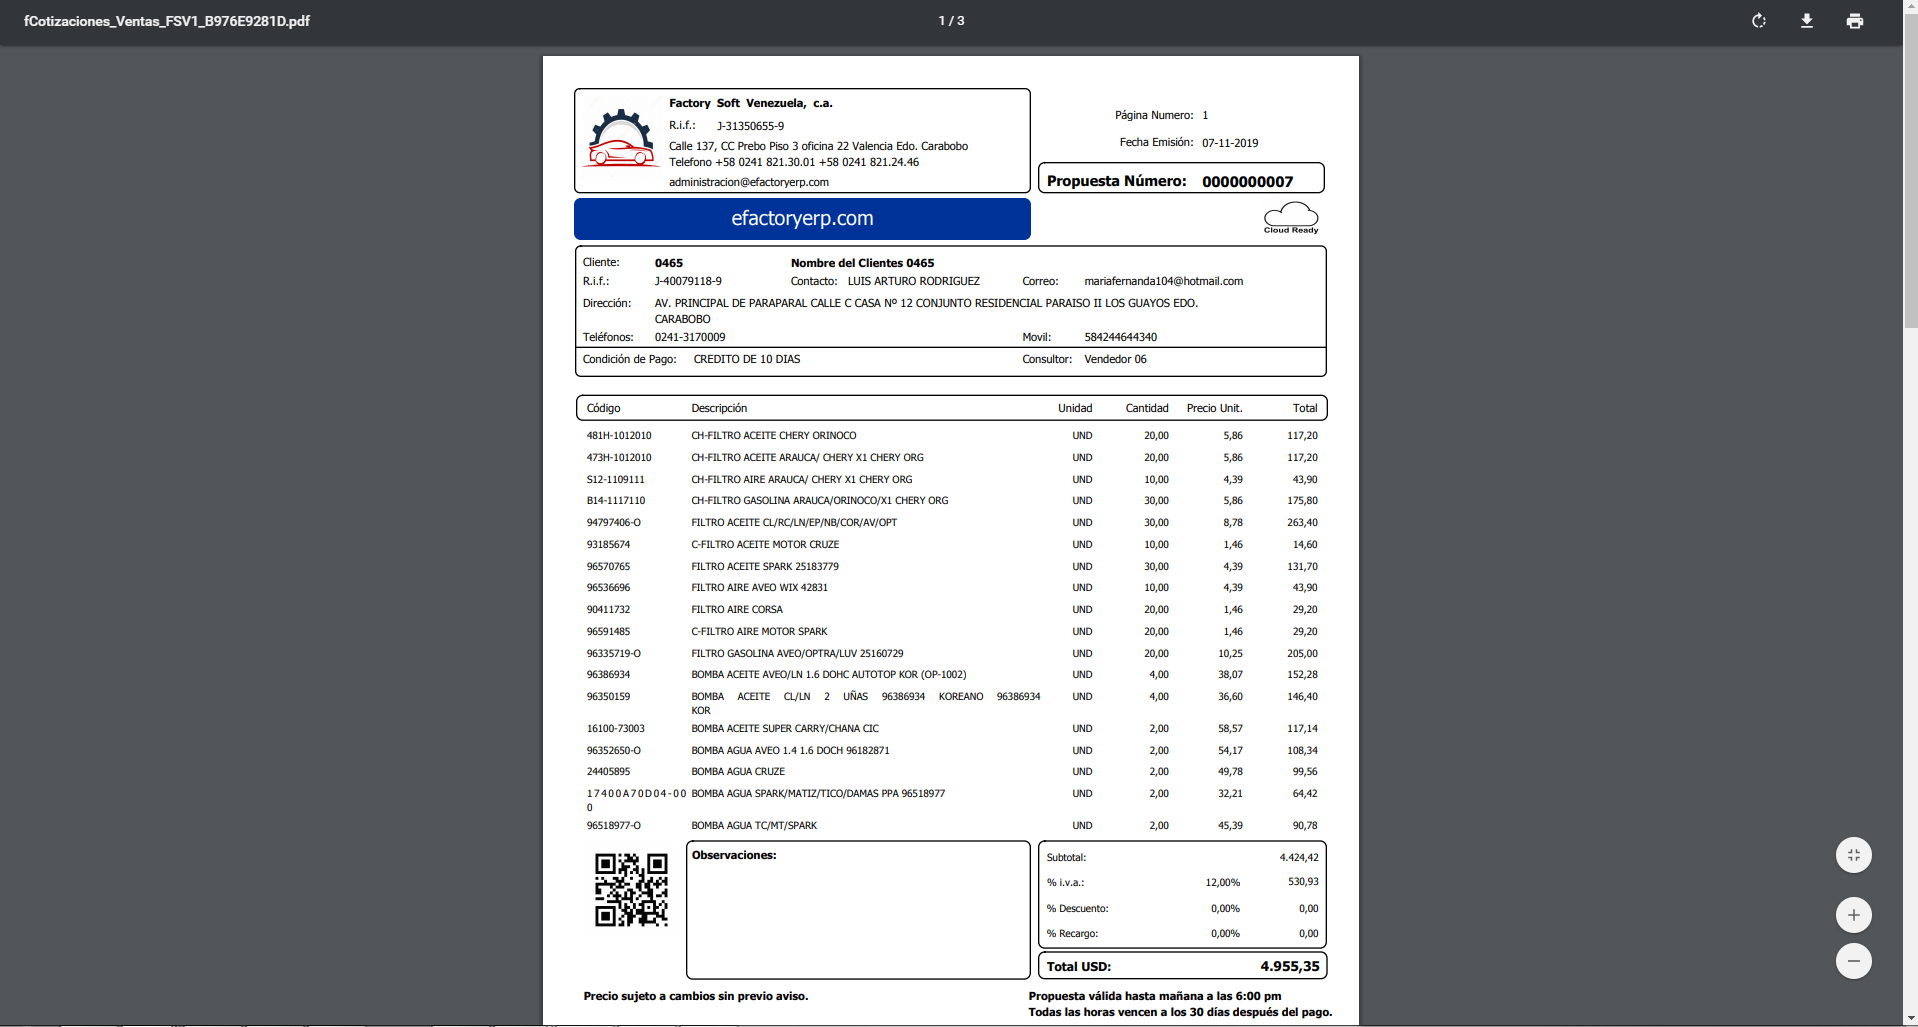Click the file name fCotizaciones_Ventas_FSV1_B976E9281D.pdf
The height and width of the screenshot is (1027, 1918).
coord(167,21)
